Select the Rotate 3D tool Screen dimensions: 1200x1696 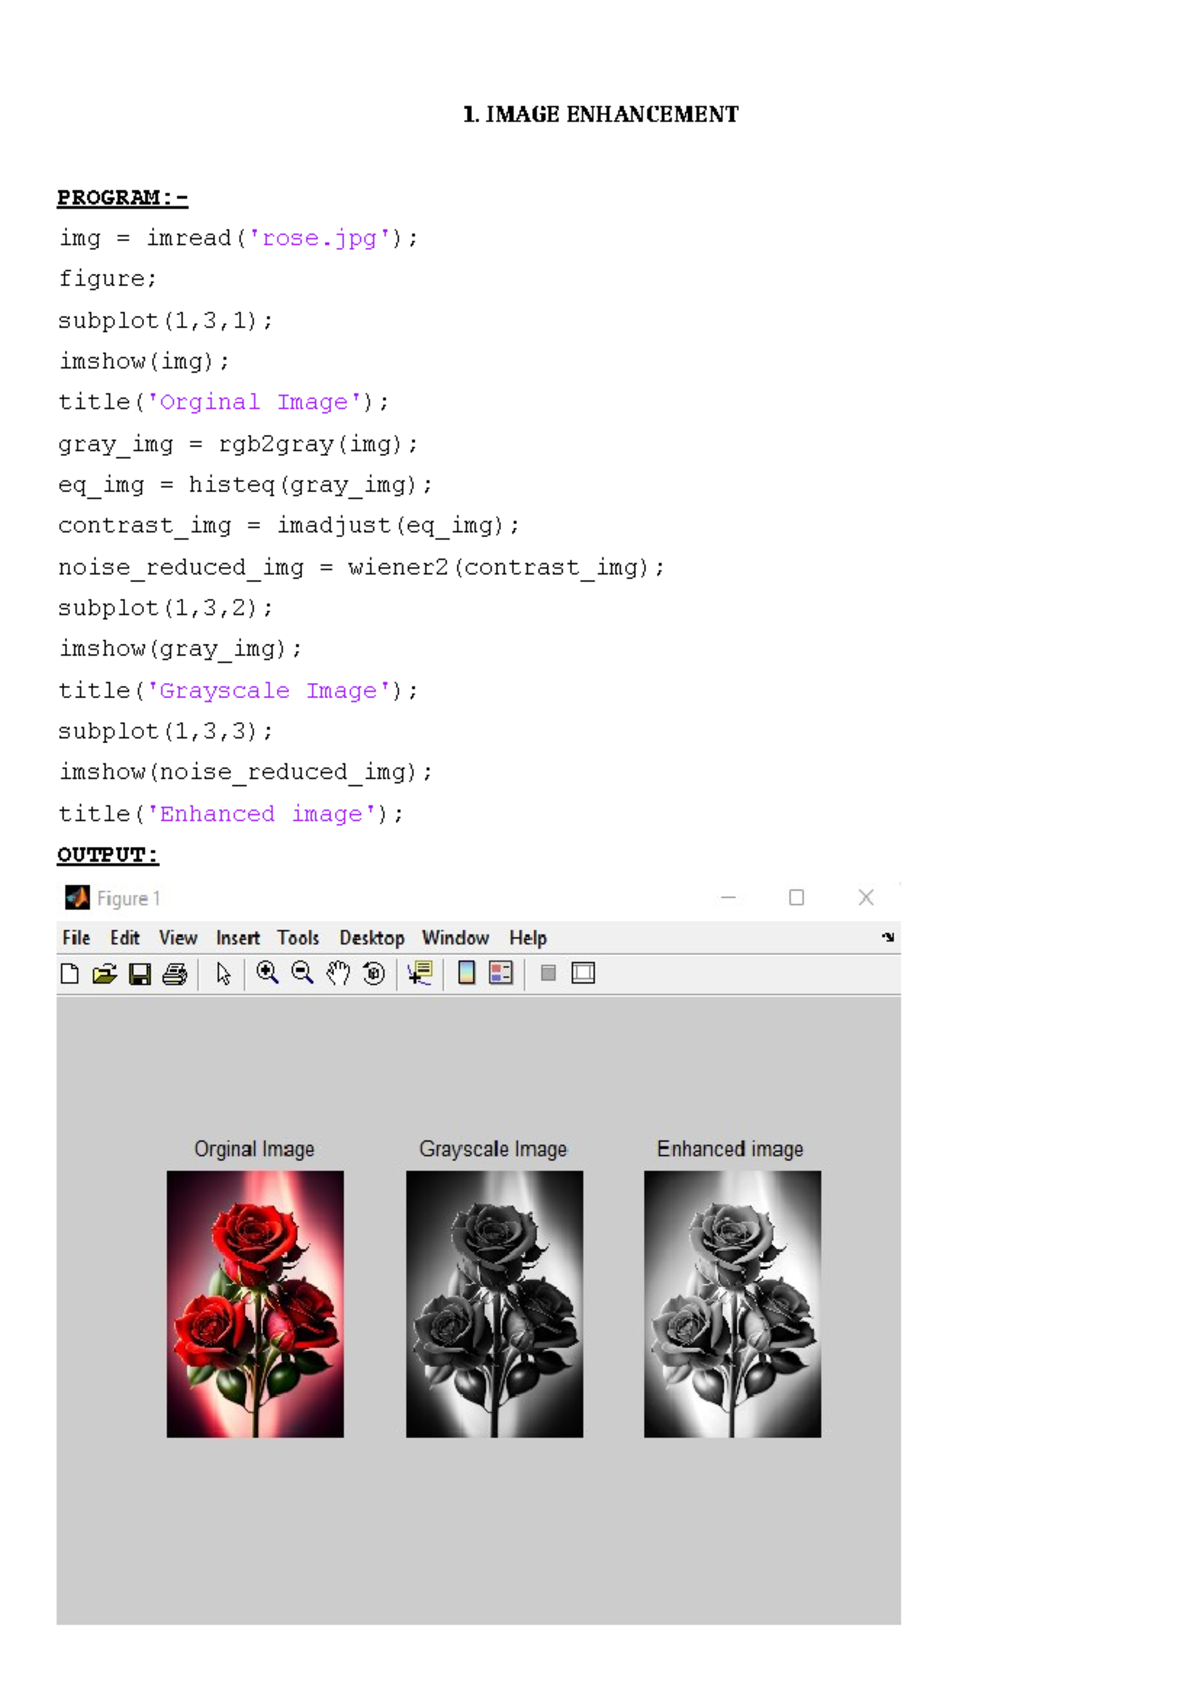click(x=374, y=973)
